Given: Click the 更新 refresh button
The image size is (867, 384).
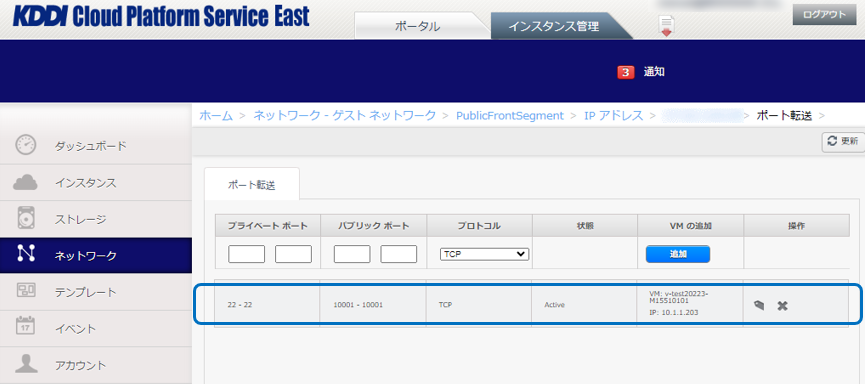Looking at the screenshot, I should 843,142.
